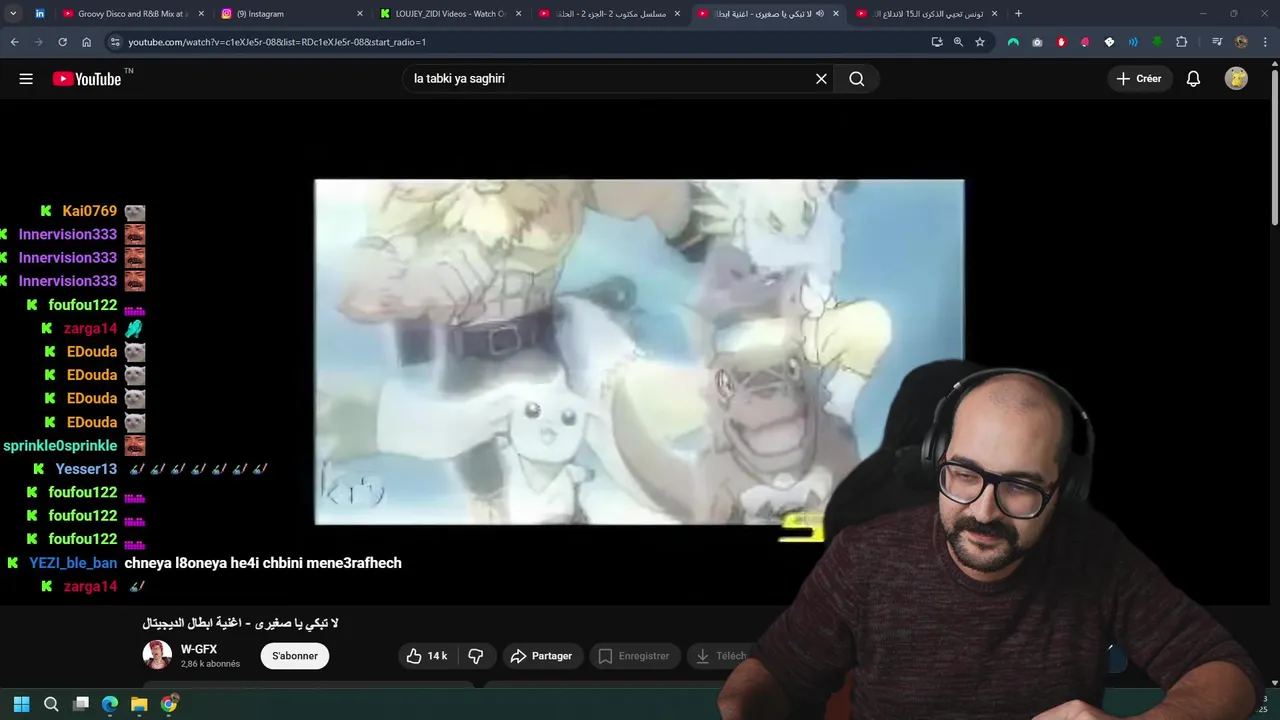
Task: Go forward in the browser
Action: click(38, 42)
